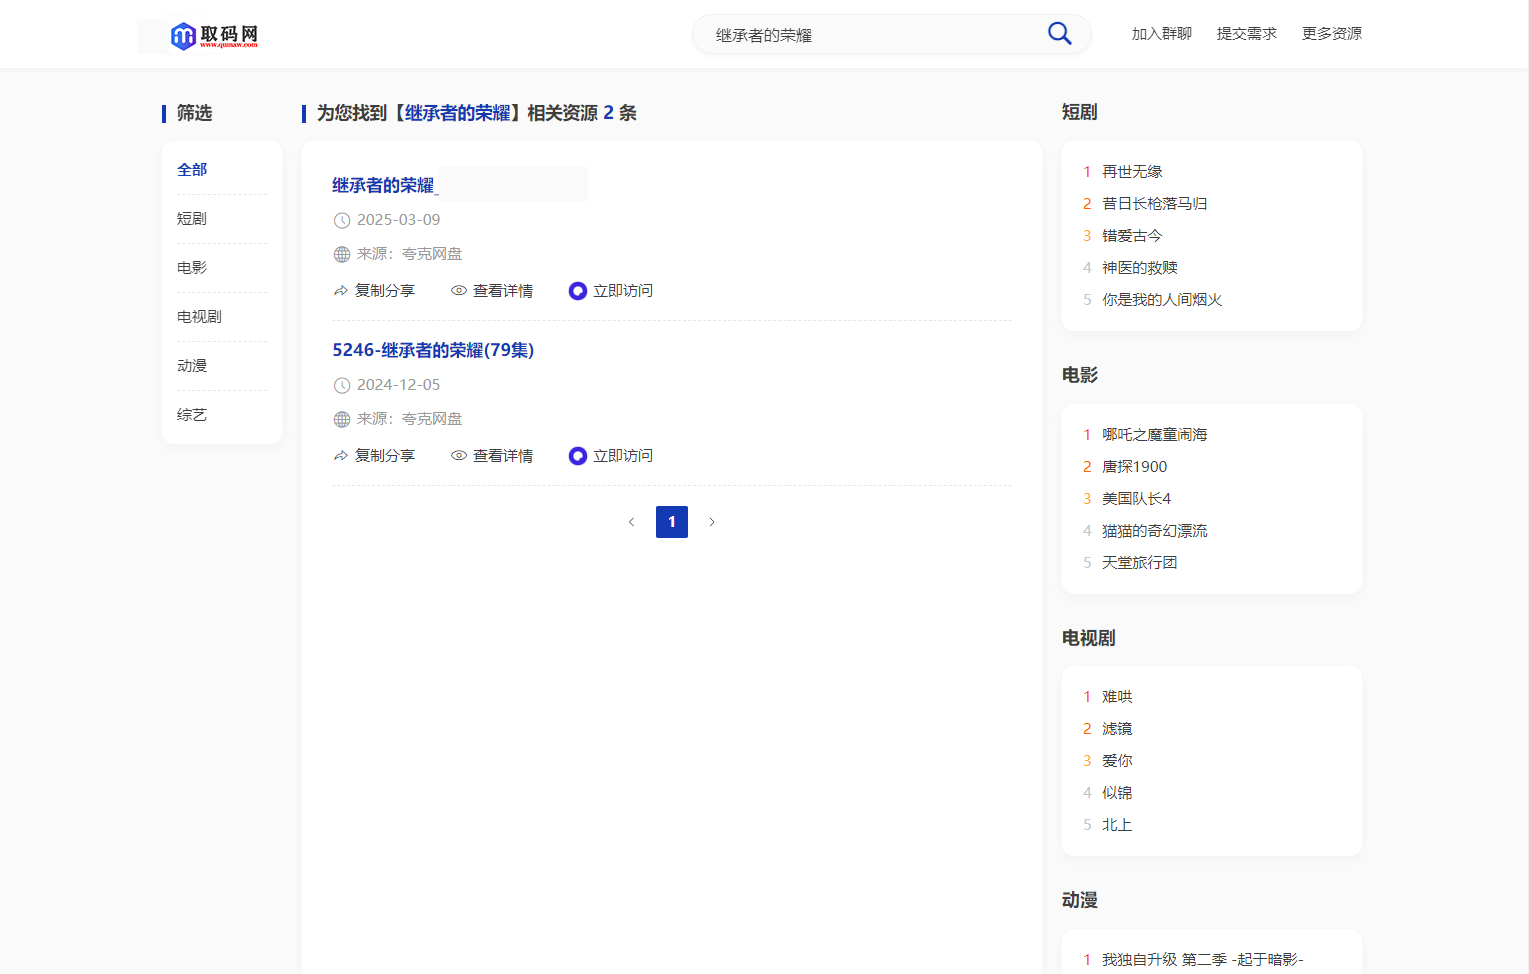The image size is (1529, 974).
Task: Click the search magnifier icon
Action: [x=1059, y=33]
